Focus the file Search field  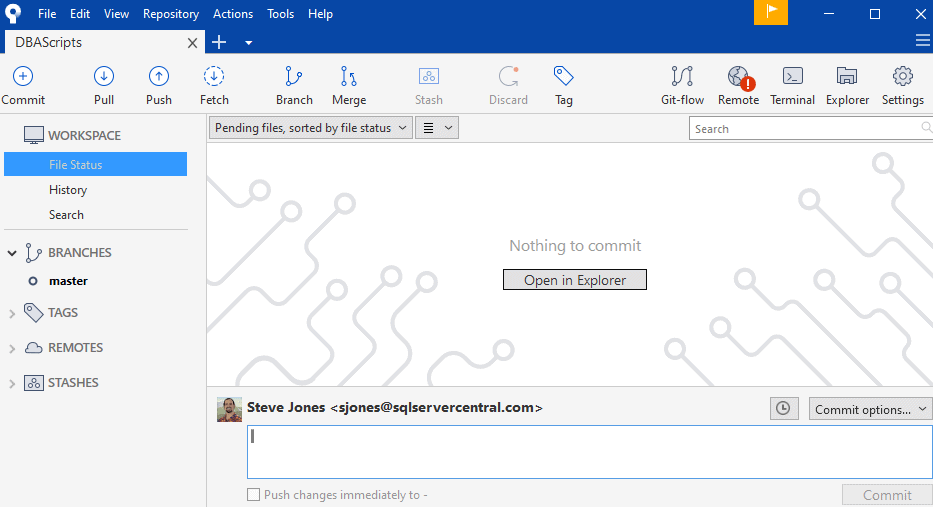(810, 129)
